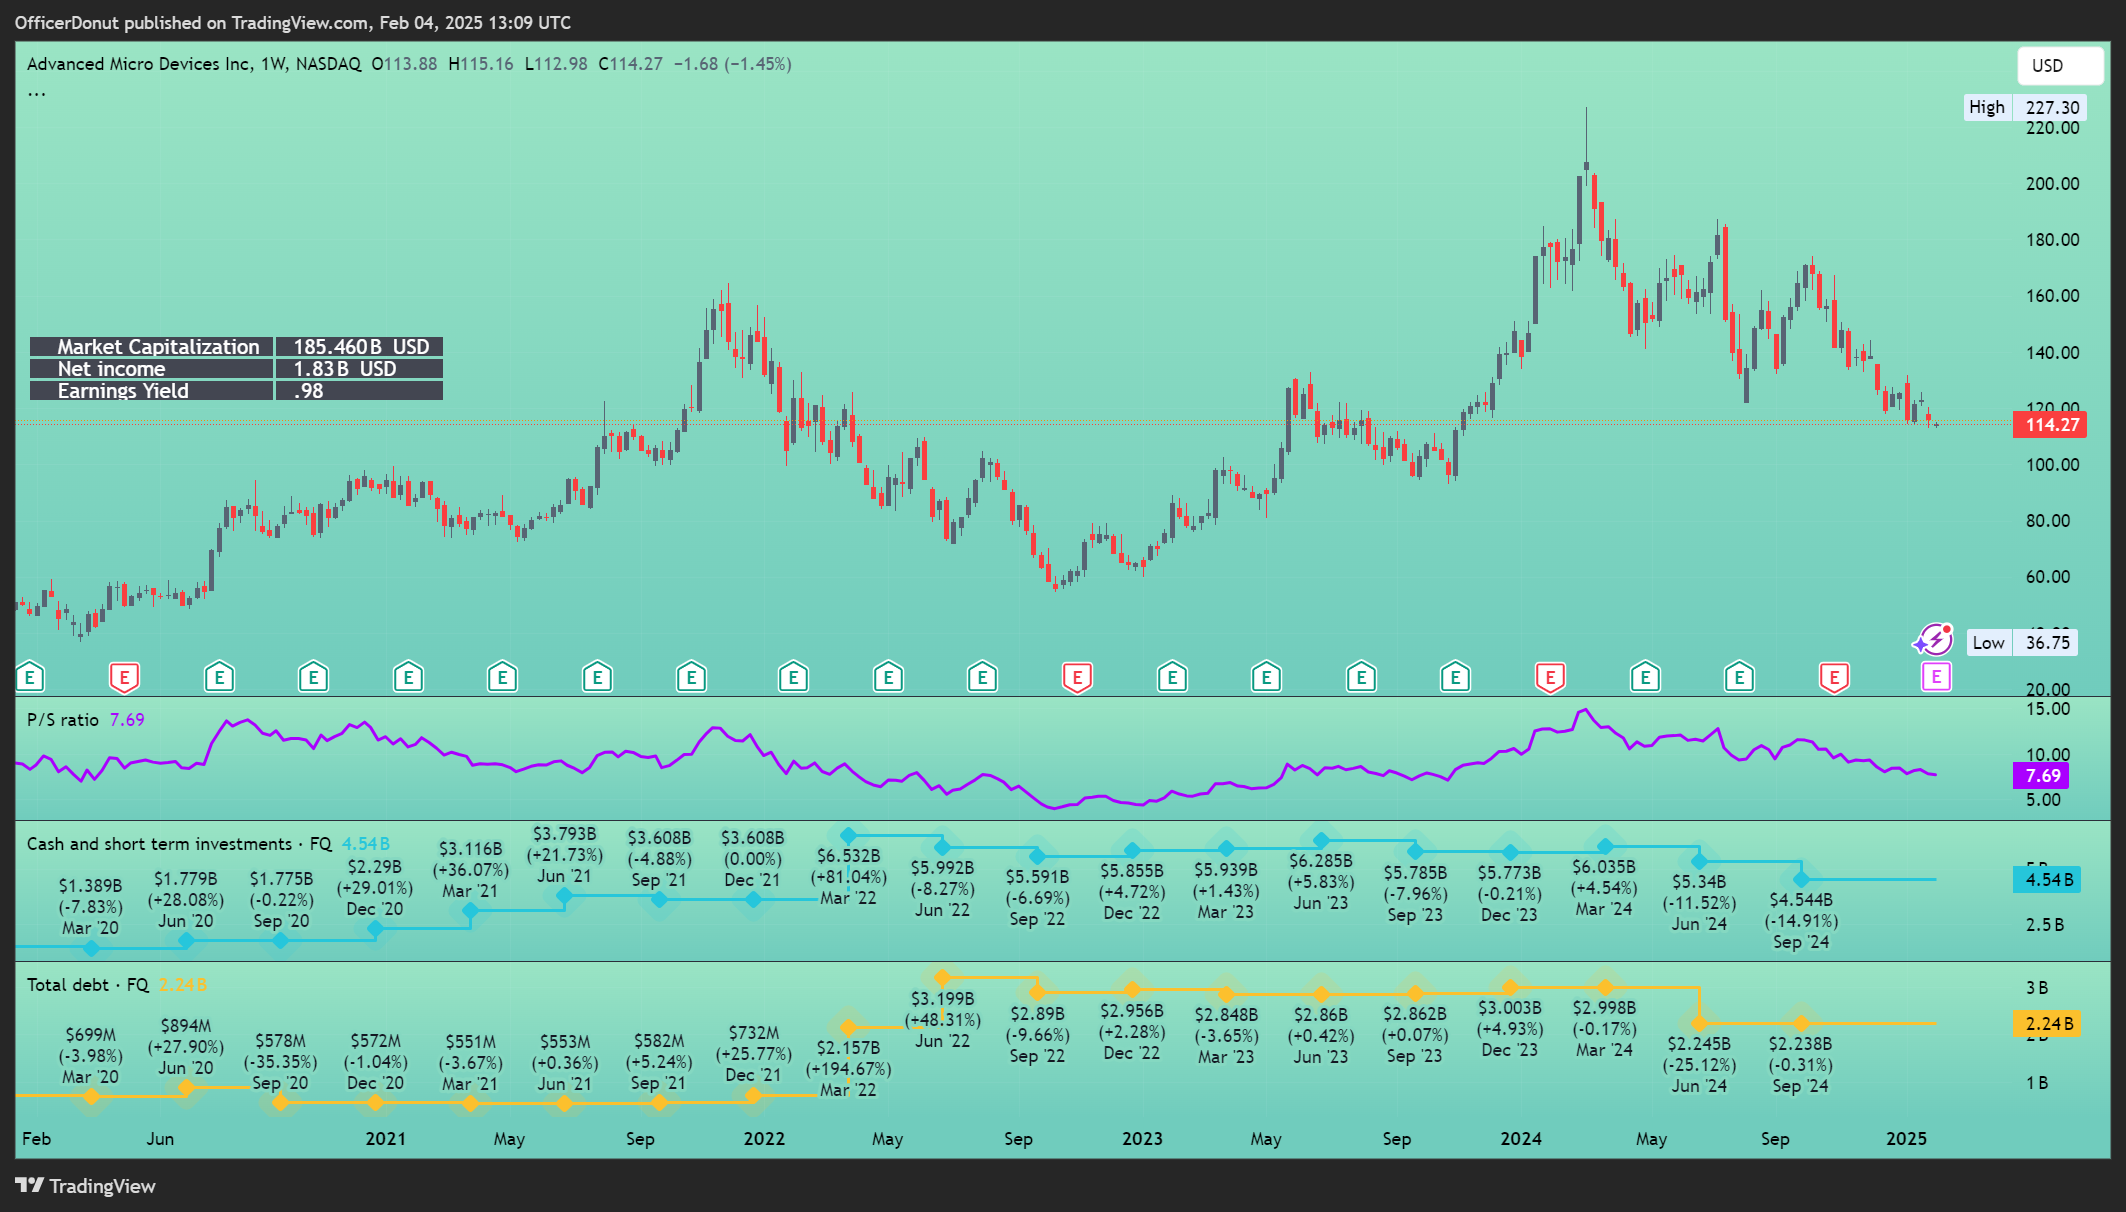Click the green earnings E marker above May 2023
The image size is (2126, 1212).
point(1267,678)
